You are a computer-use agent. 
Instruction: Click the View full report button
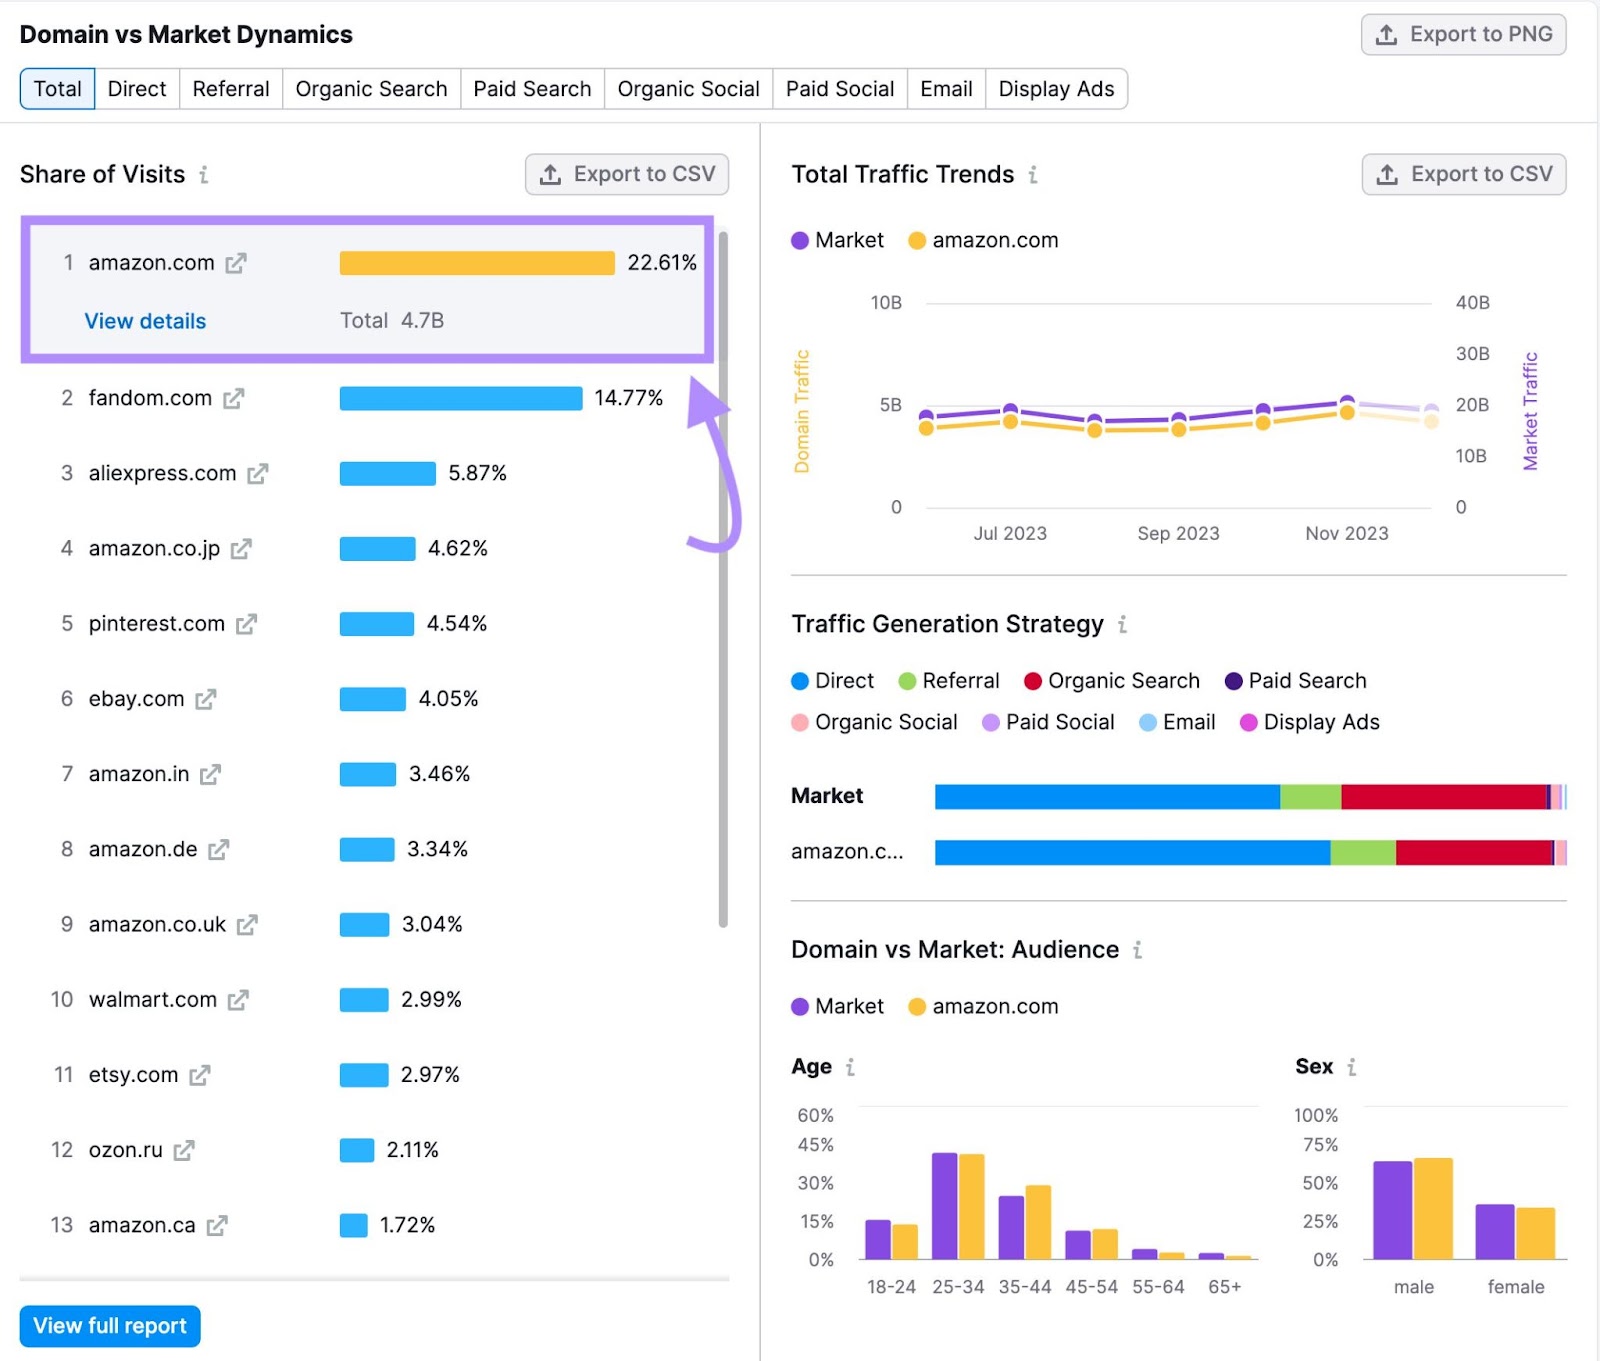[x=110, y=1326]
